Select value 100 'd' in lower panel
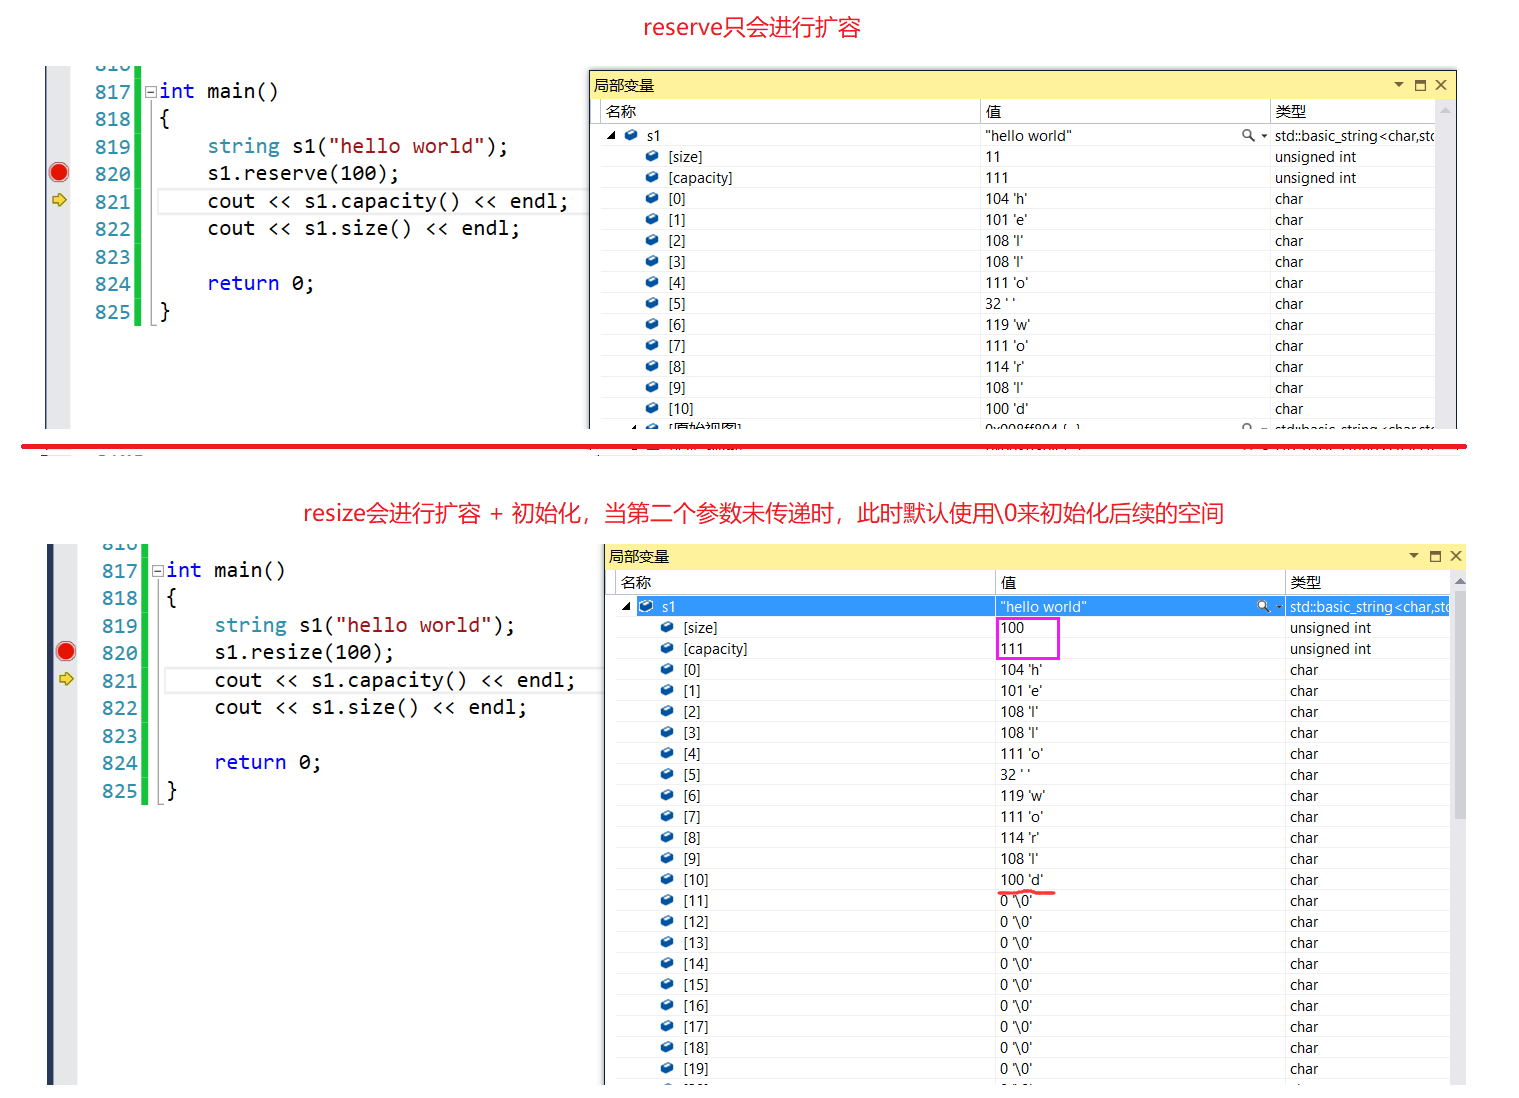This screenshot has width=1519, height=1098. coord(1022,880)
